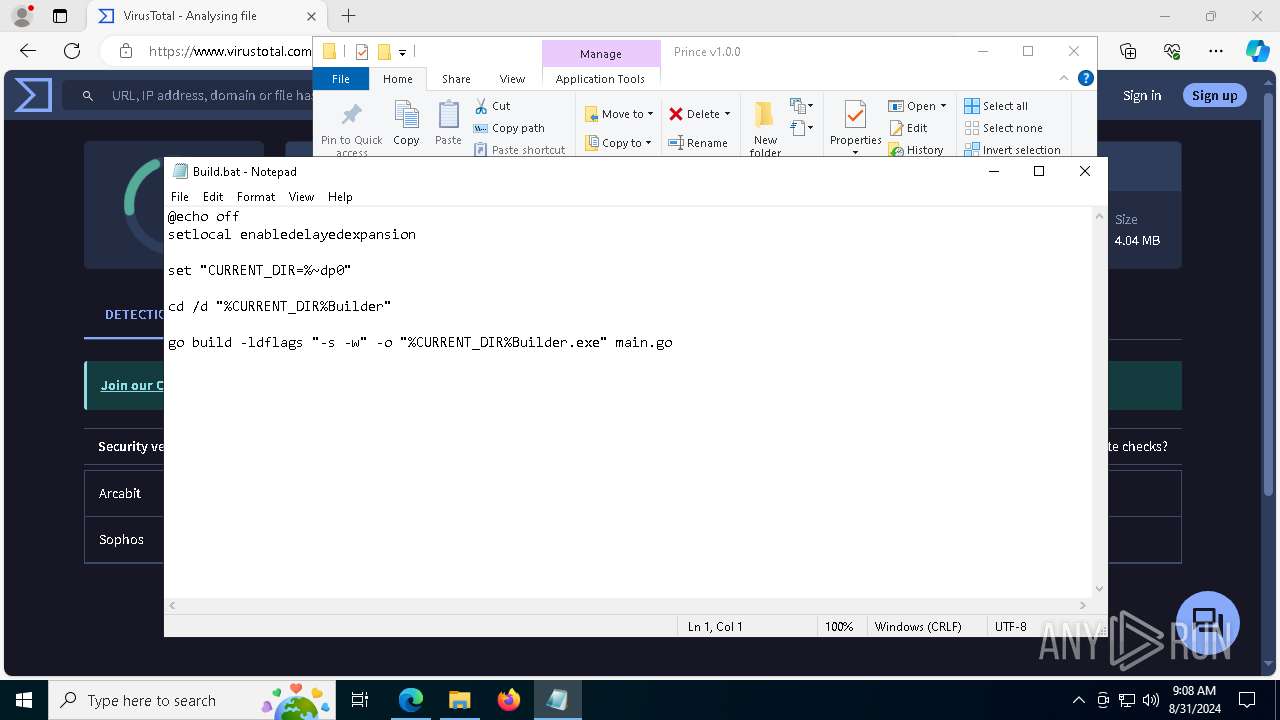Screen dimensions: 1280x720
Task: Click Join our Community link on VirusTotal
Action: click(132, 385)
